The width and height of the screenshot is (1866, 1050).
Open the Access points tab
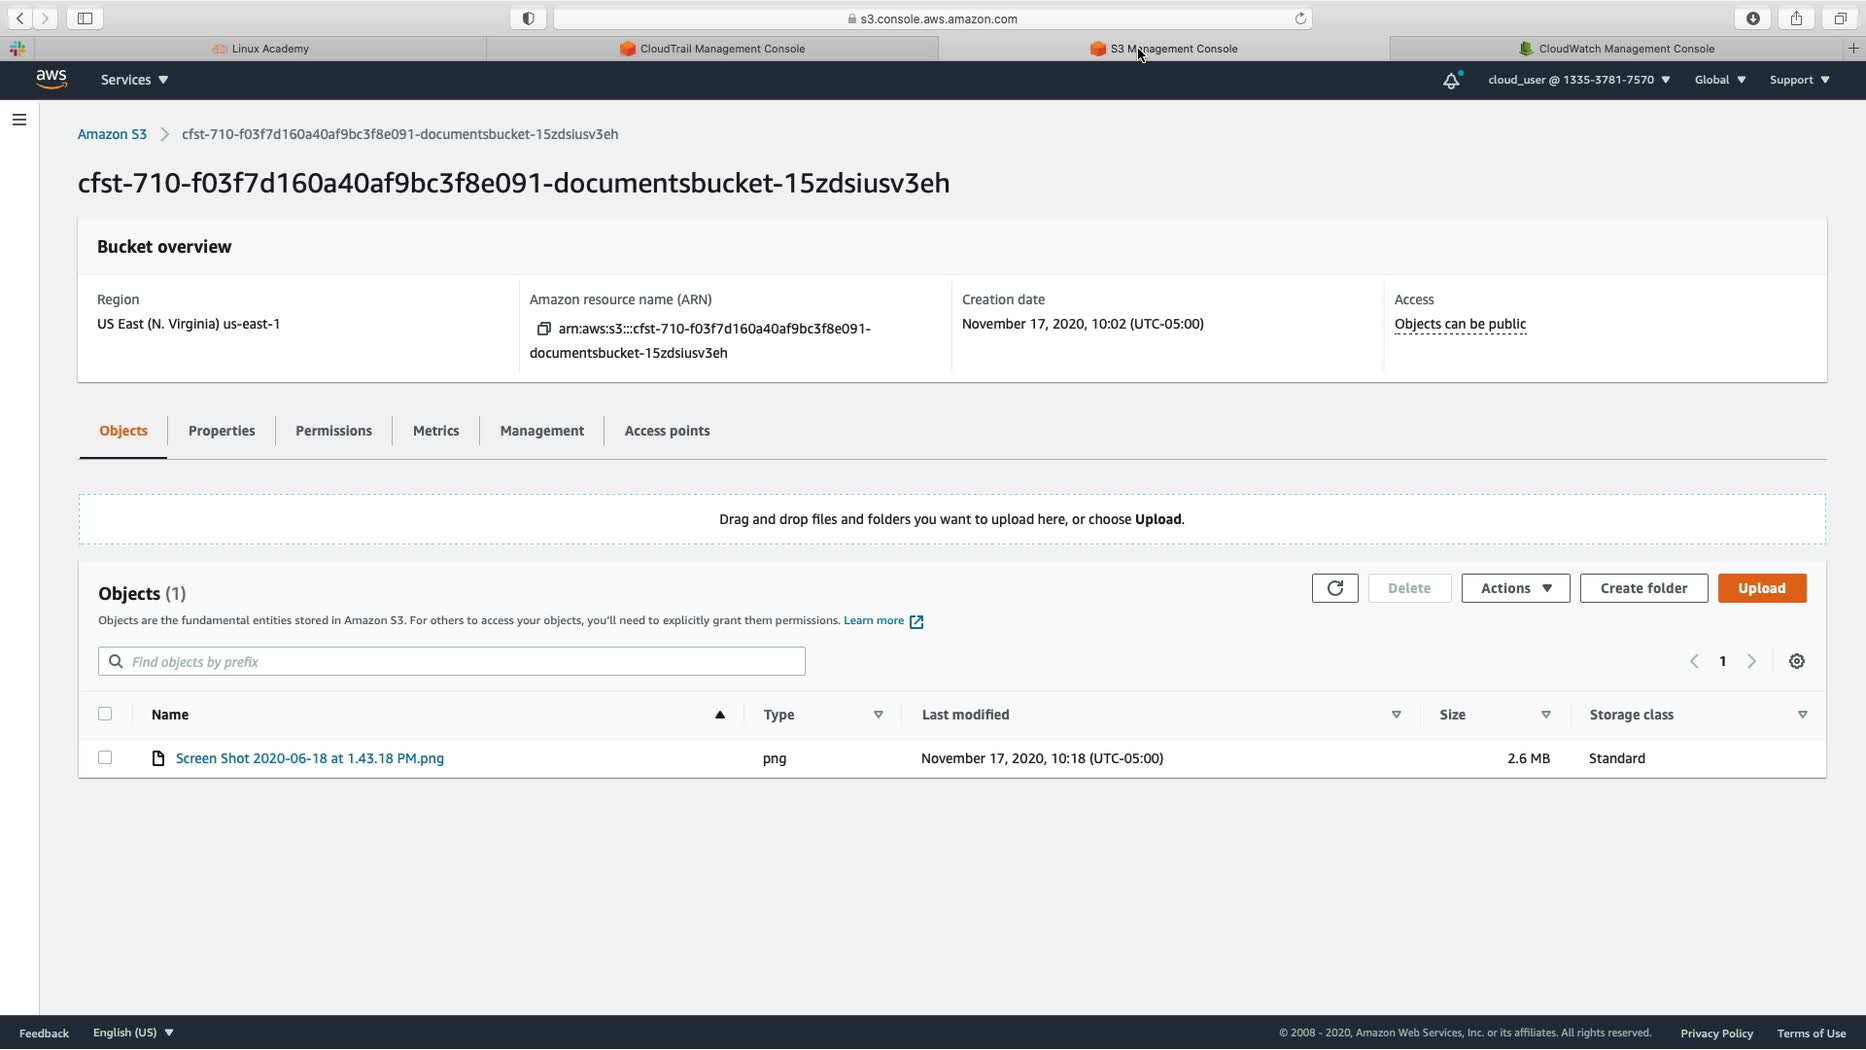tap(667, 431)
